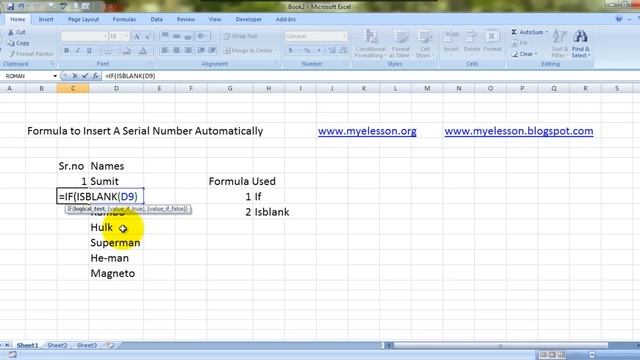This screenshot has height=360, width=640.
Task: Open the font size dropdown
Action: (x=126, y=36)
